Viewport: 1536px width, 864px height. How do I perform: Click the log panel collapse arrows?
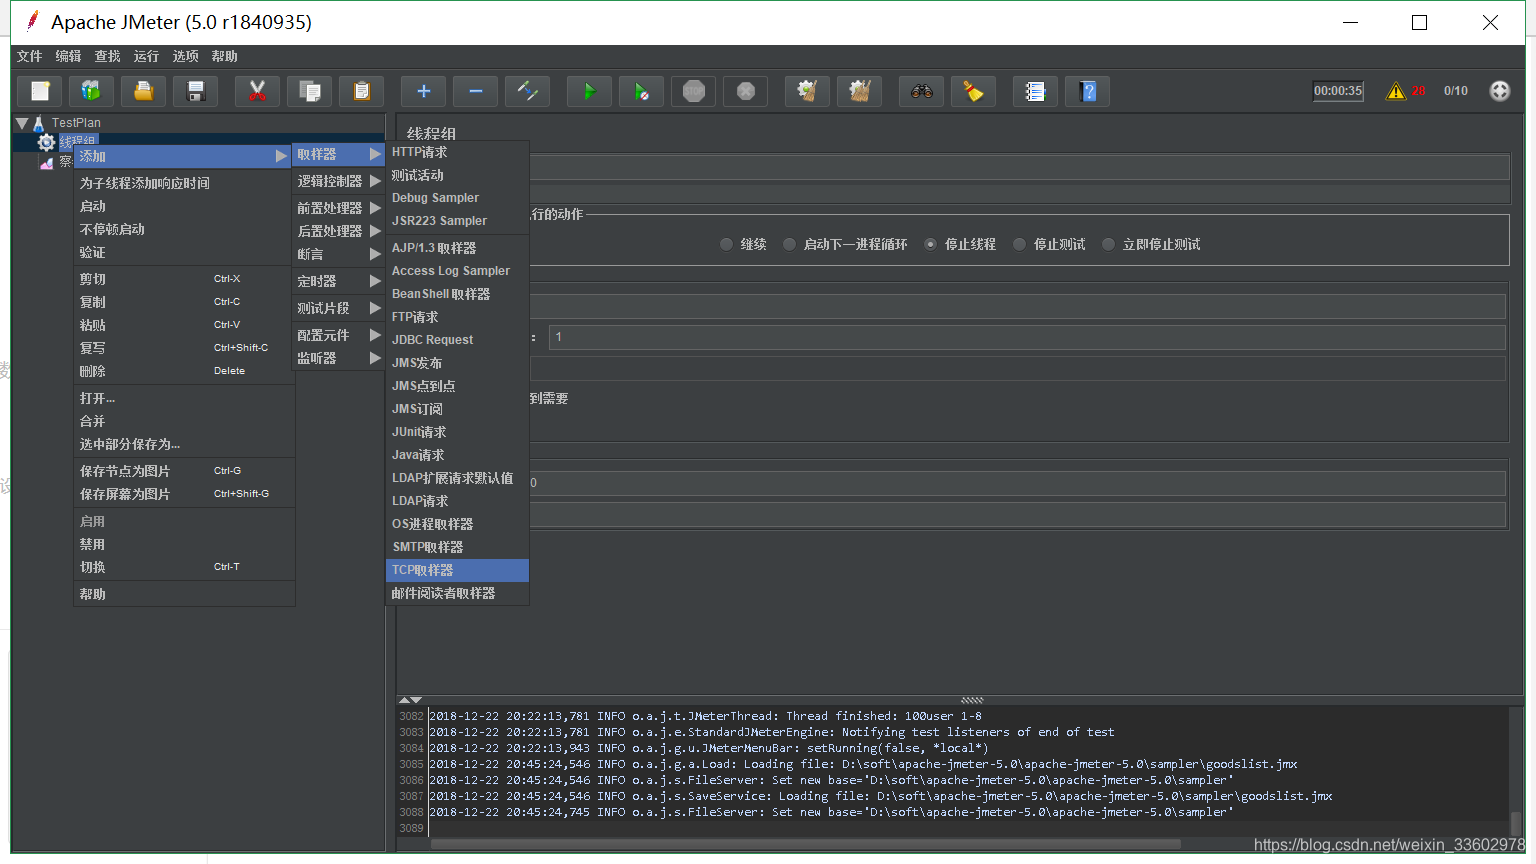coord(410,700)
